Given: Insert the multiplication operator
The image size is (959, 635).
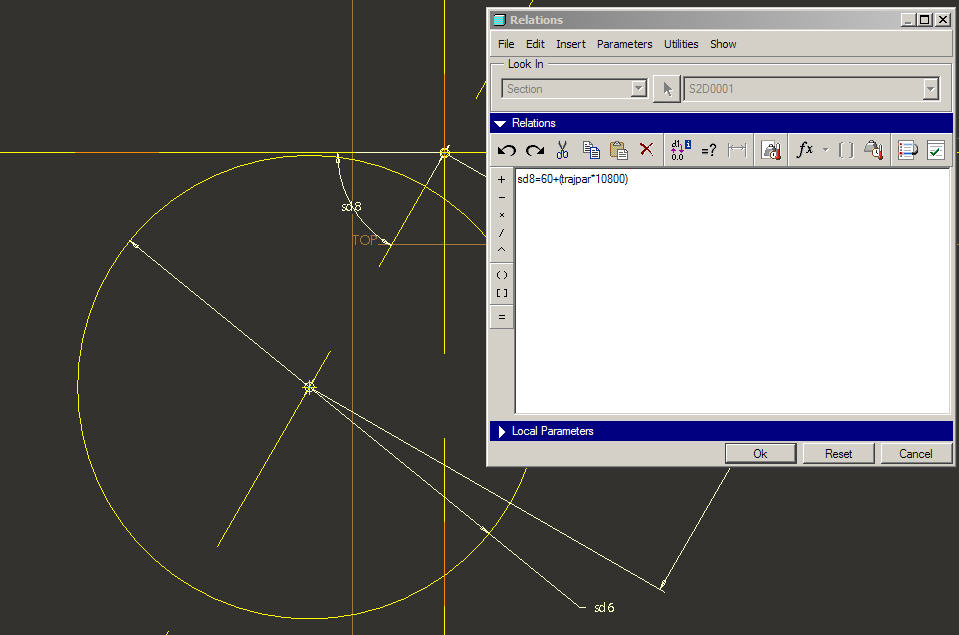Looking at the screenshot, I should 502,215.
